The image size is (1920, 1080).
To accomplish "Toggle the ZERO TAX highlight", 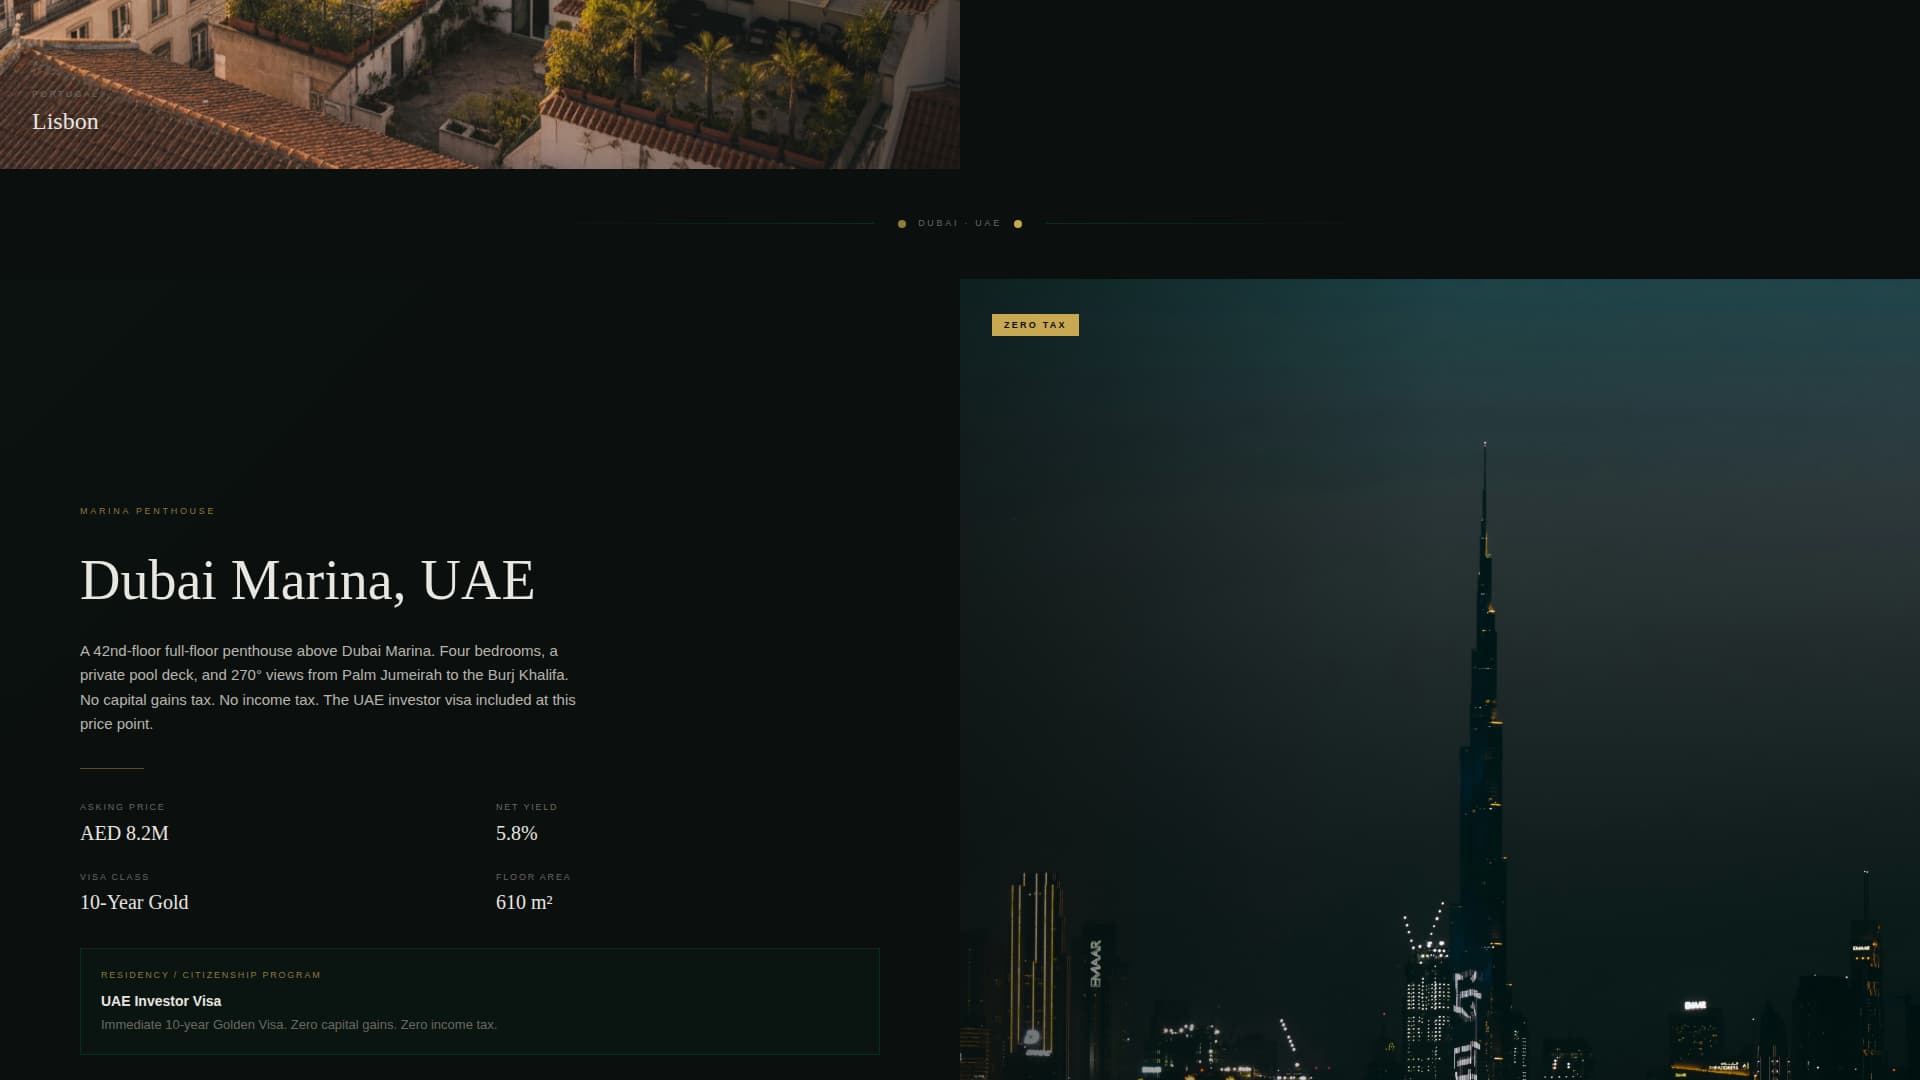I will (1035, 324).
